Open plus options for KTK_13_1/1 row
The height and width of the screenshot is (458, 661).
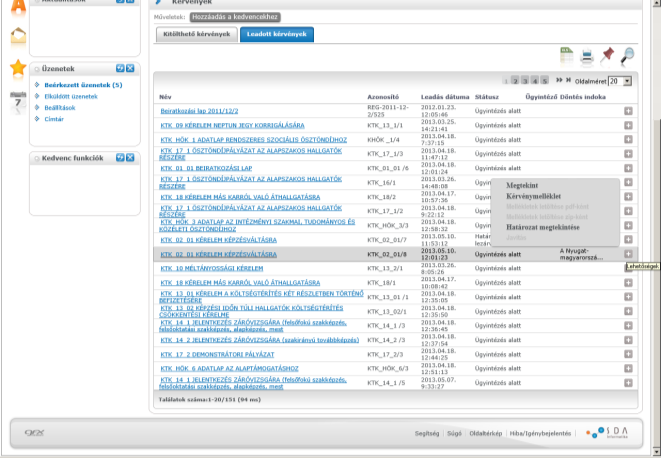(x=628, y=125)
